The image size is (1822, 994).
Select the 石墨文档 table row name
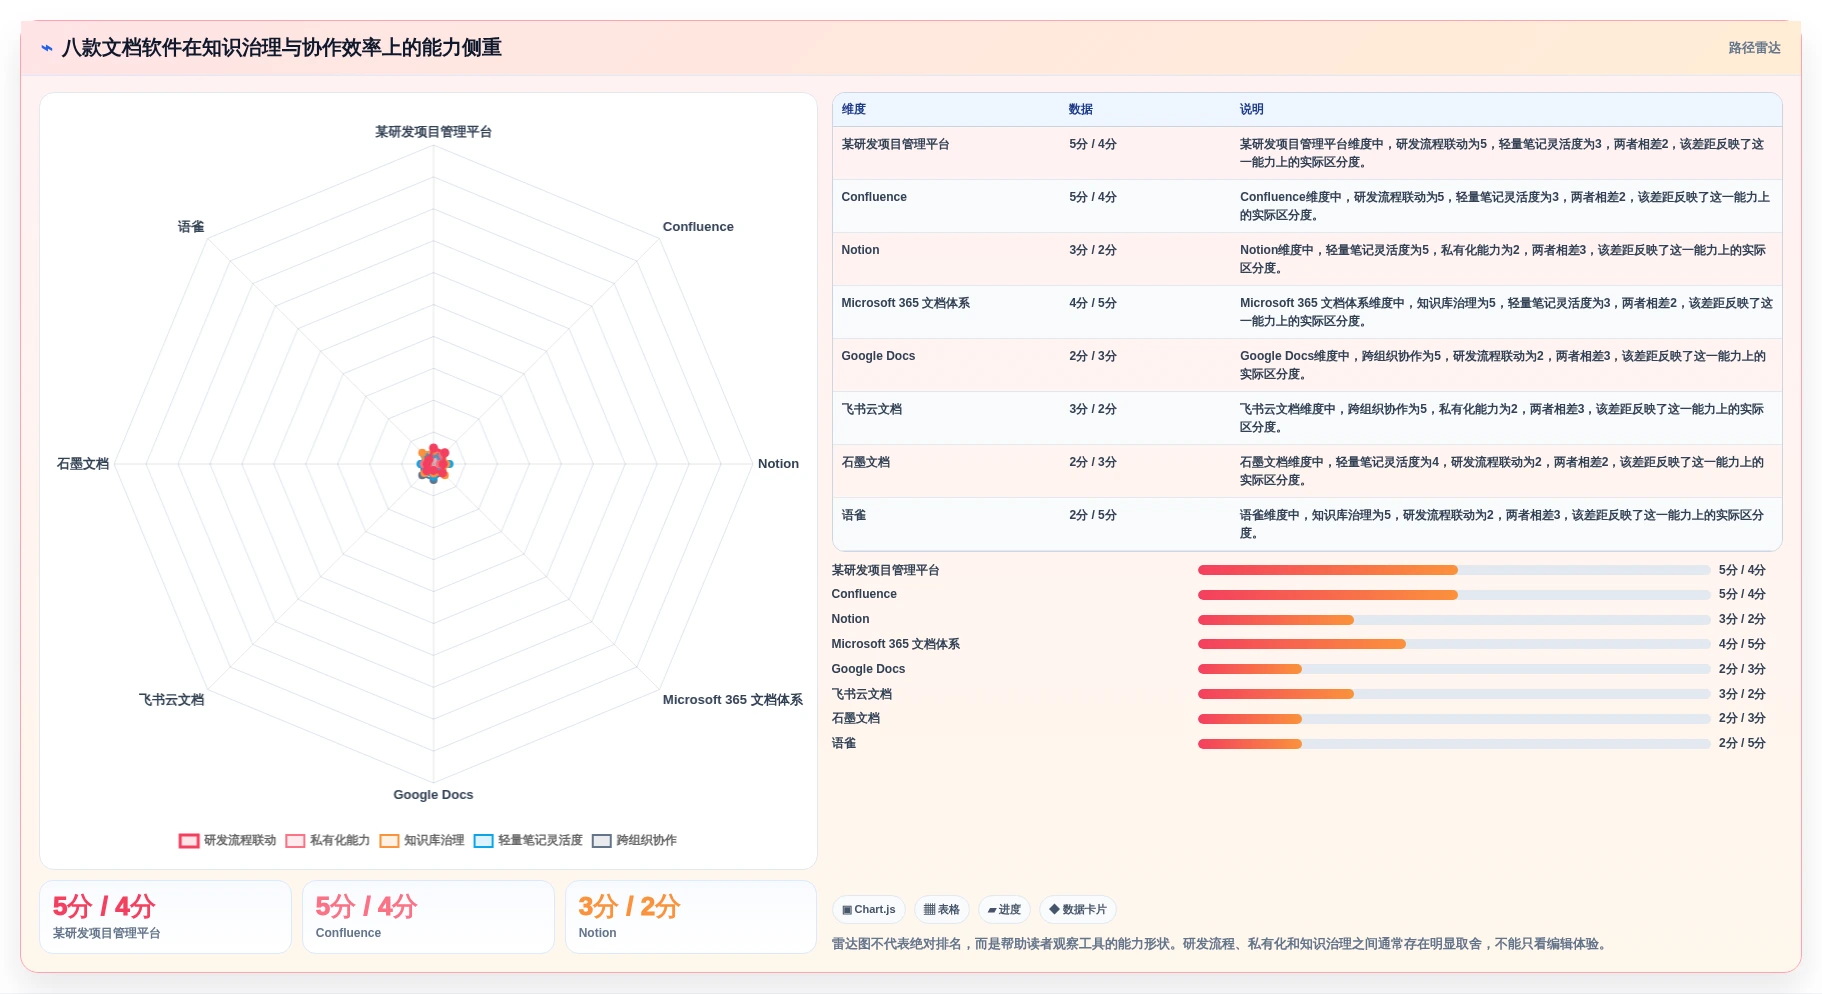tap(865, 462)
